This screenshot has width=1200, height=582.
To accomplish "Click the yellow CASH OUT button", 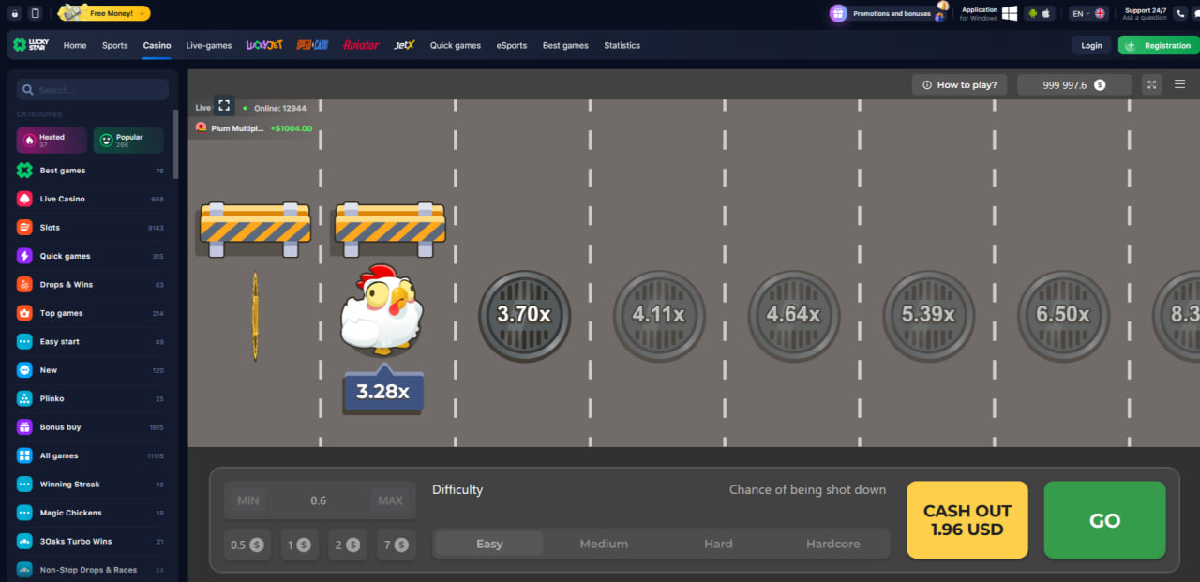I will click(x=966, y=520).
